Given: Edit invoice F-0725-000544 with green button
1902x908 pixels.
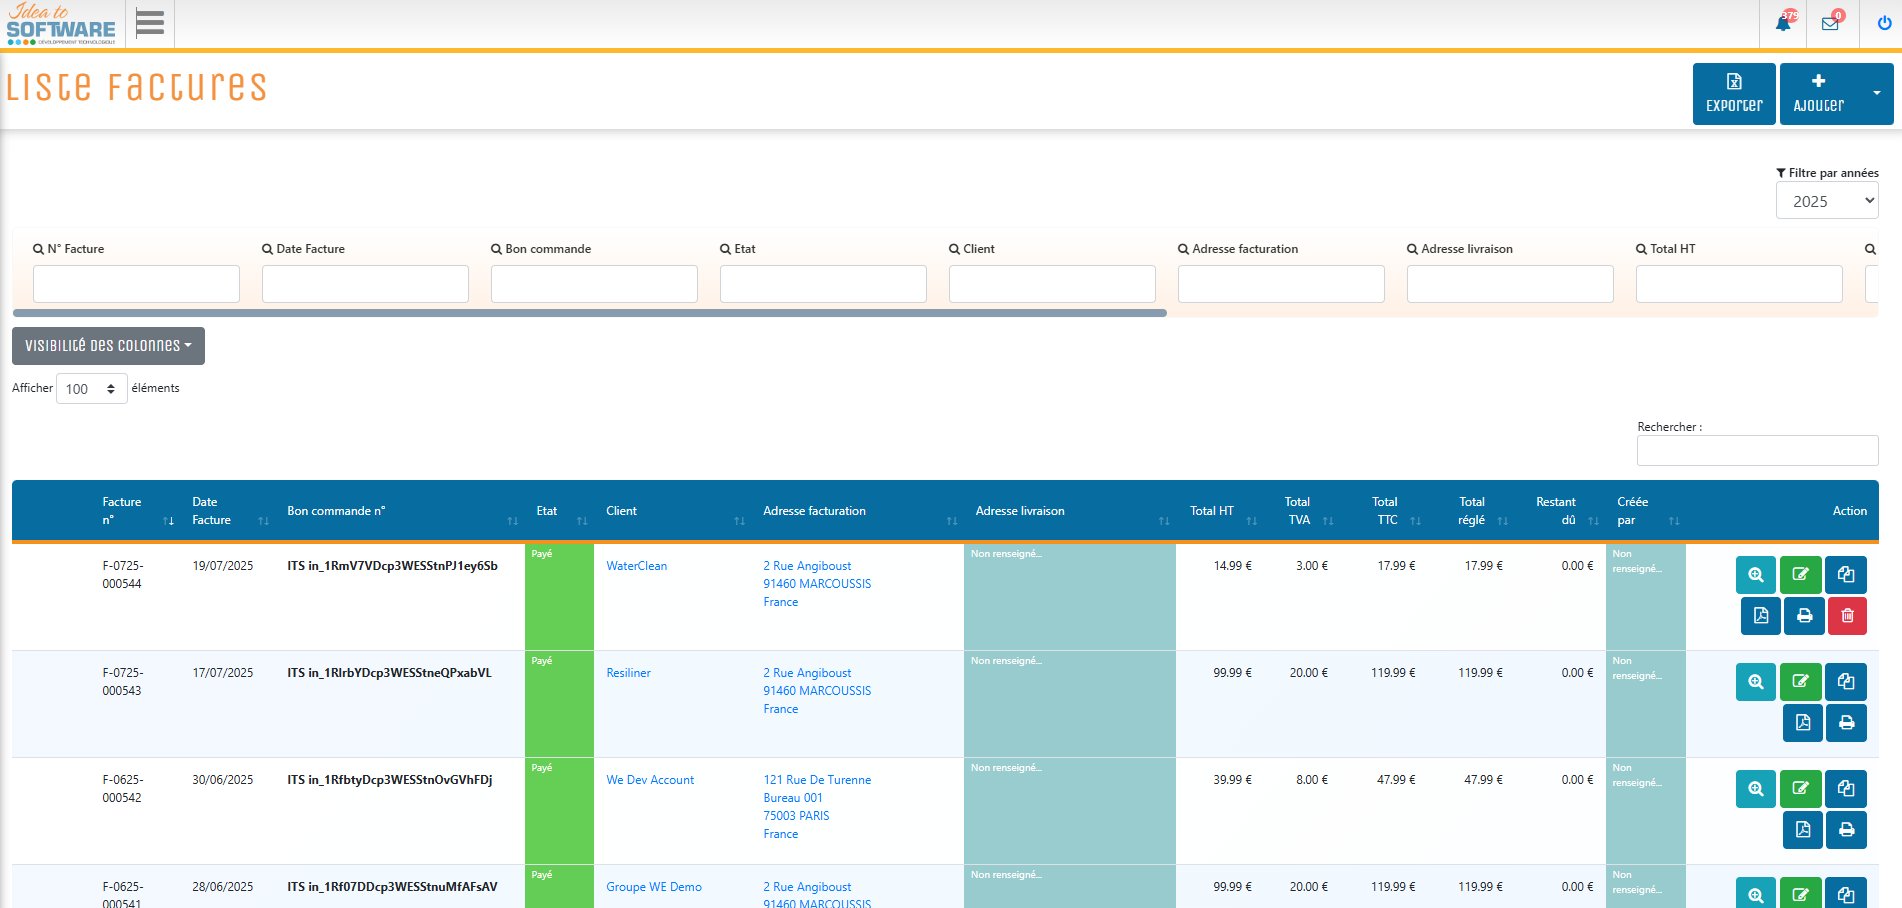Looking at the screenshot, I should point(1800,574).
